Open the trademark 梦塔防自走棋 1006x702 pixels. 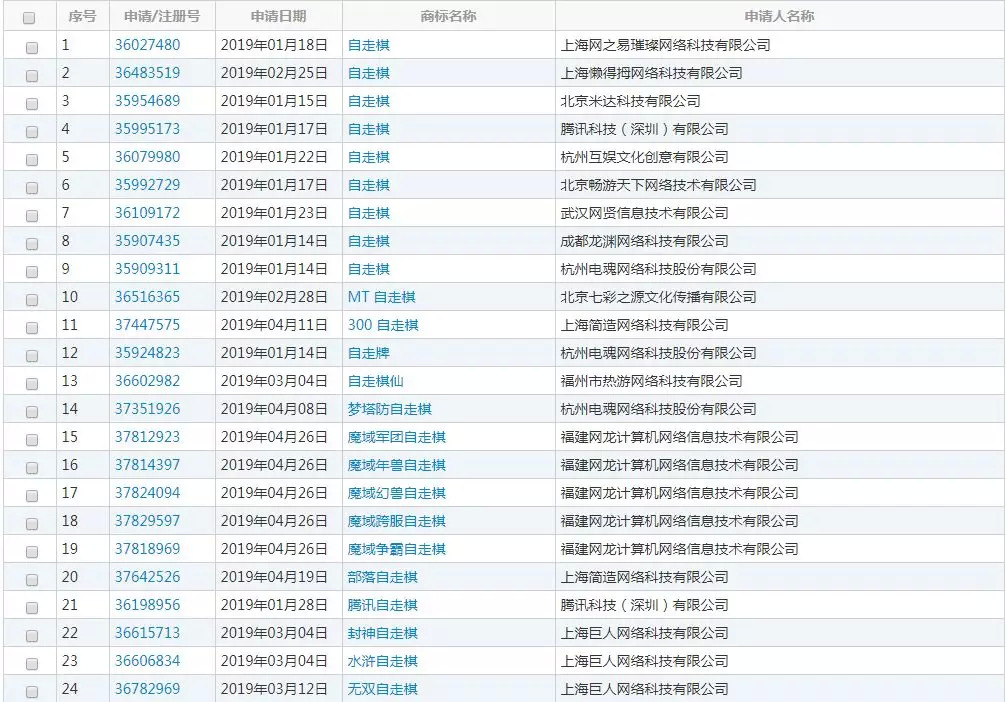click(390, 409)
